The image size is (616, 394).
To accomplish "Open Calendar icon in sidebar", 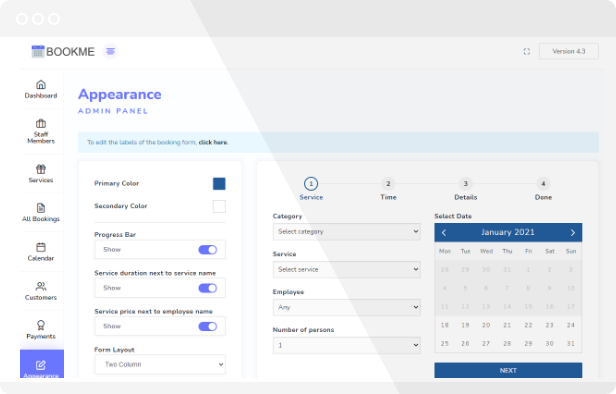I will coord(41,247).
